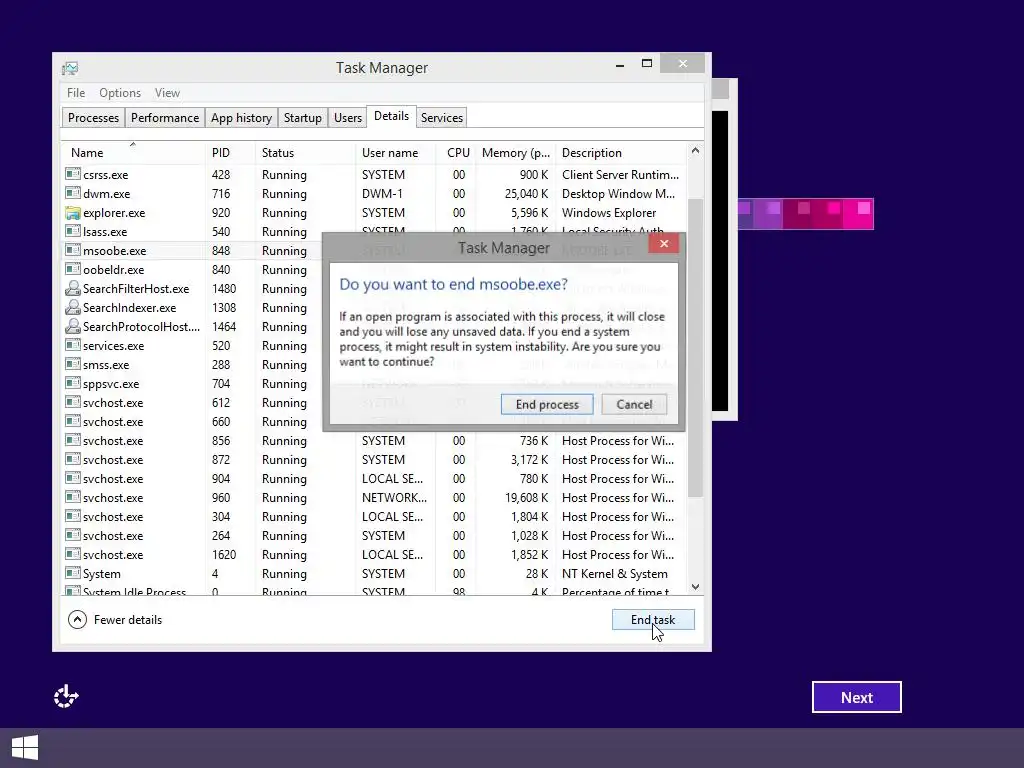Click PID 1480 cell
Image resolution: width=1024 pixels, height=768 pixels.
(224, 289)
